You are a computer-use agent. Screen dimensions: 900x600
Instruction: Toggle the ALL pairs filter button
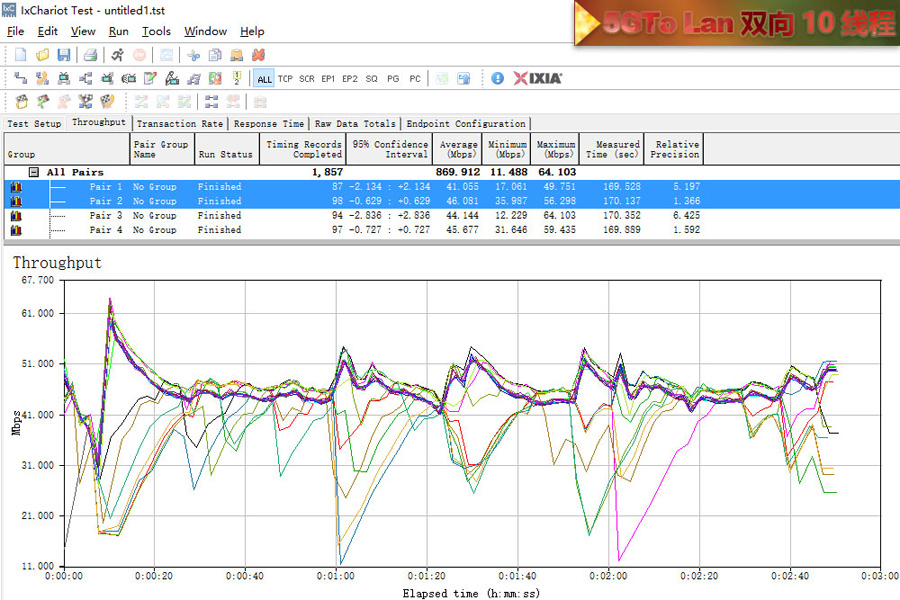(264, 79)
